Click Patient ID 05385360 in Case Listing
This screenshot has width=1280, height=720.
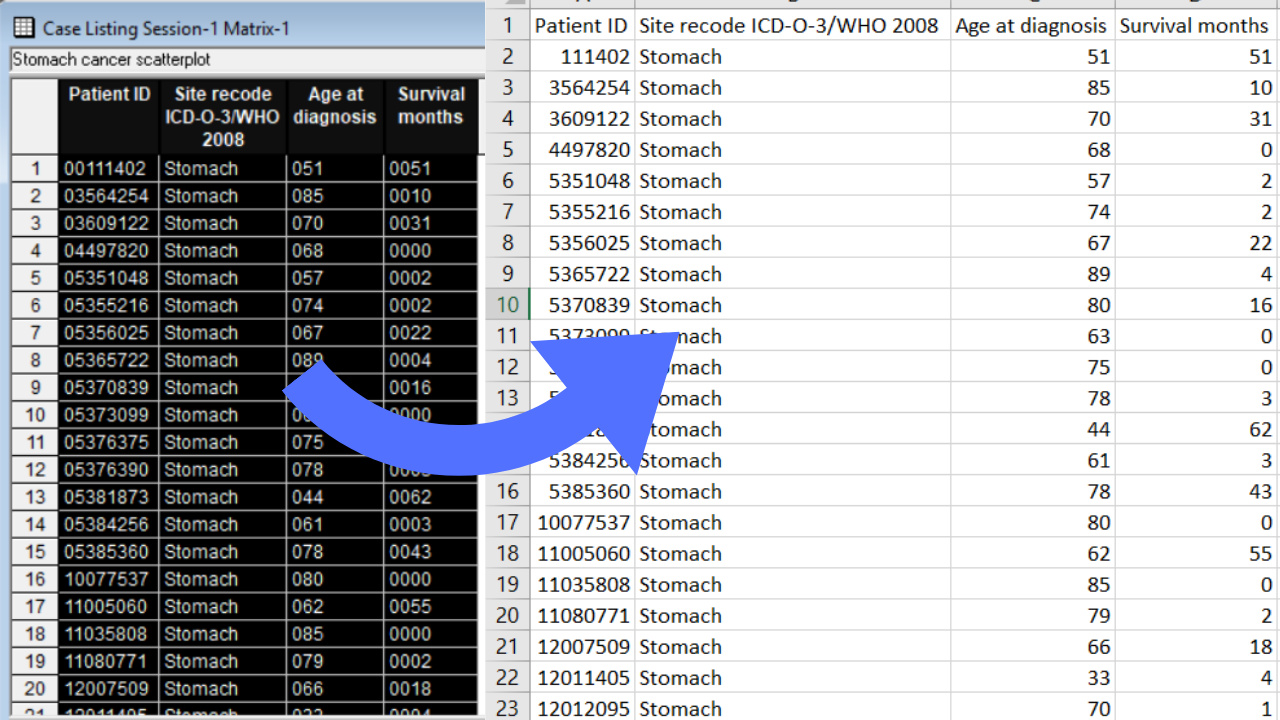click(x=109, y=552)
